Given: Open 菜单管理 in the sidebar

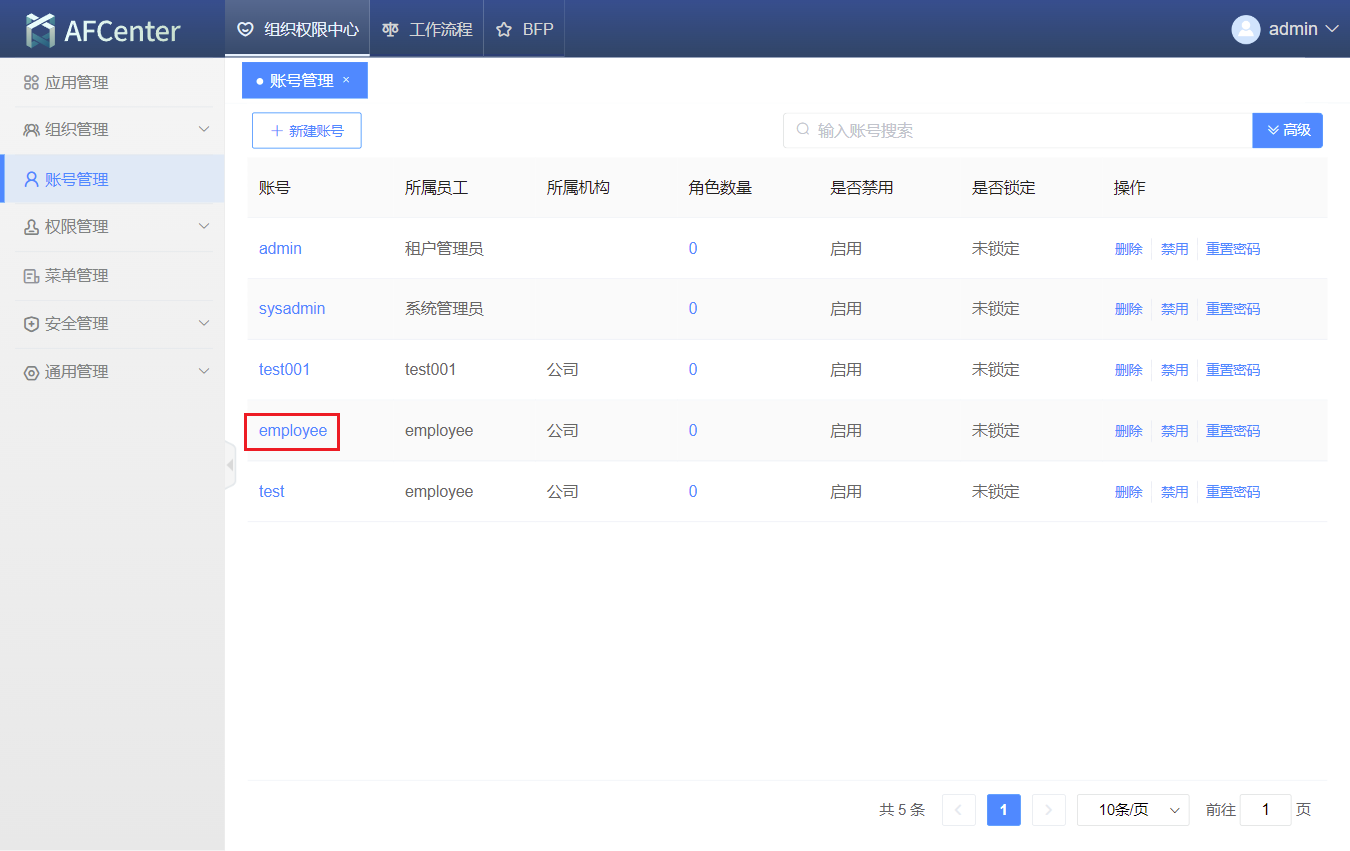Looking at the screenshot, I should pos(76,275).
